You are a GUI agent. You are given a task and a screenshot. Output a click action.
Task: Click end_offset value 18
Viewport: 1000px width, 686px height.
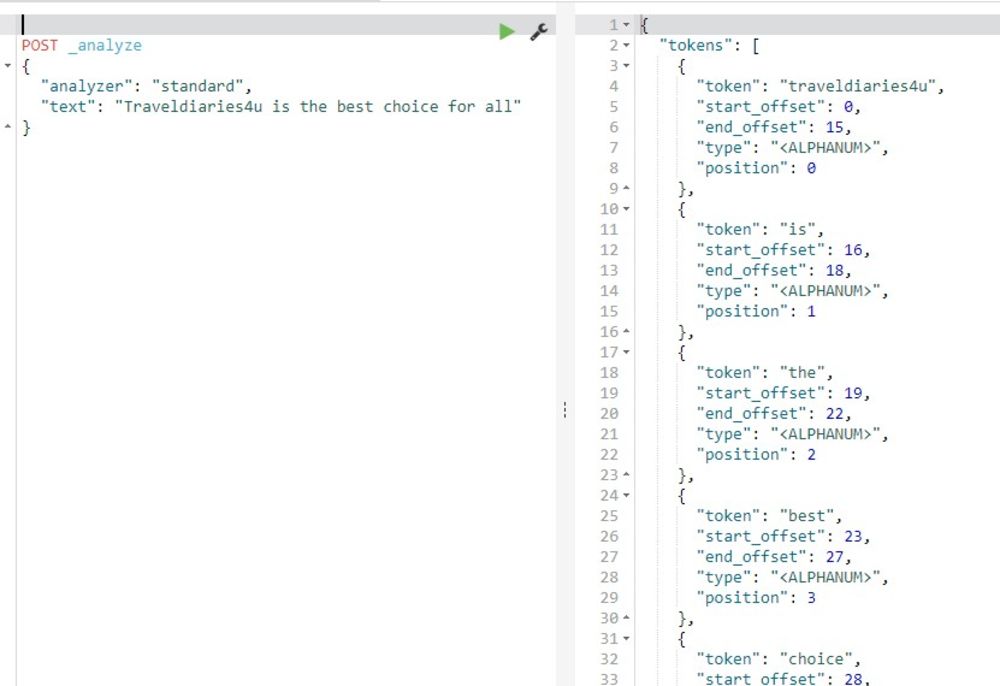[x=834, y=270]
